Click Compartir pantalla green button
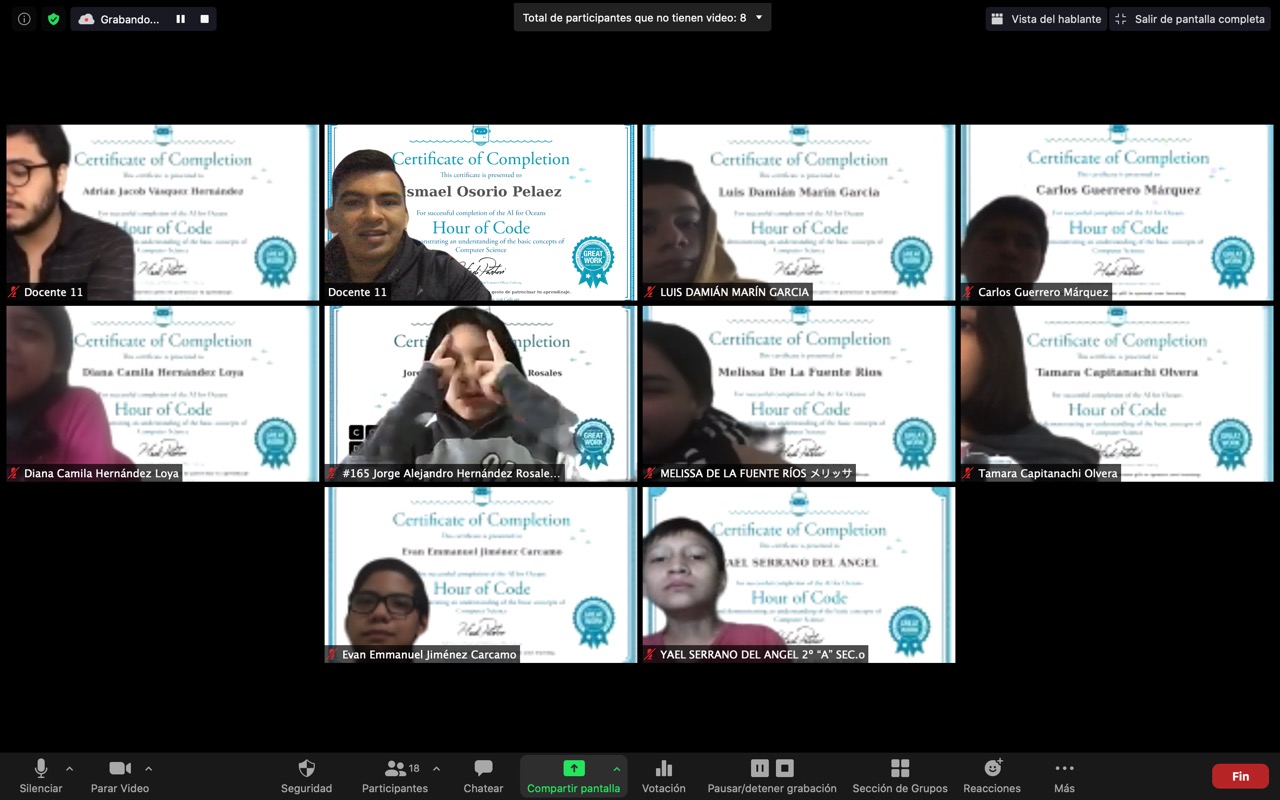The height and width of the screenshot is (800, 1280). click(574, 776)
